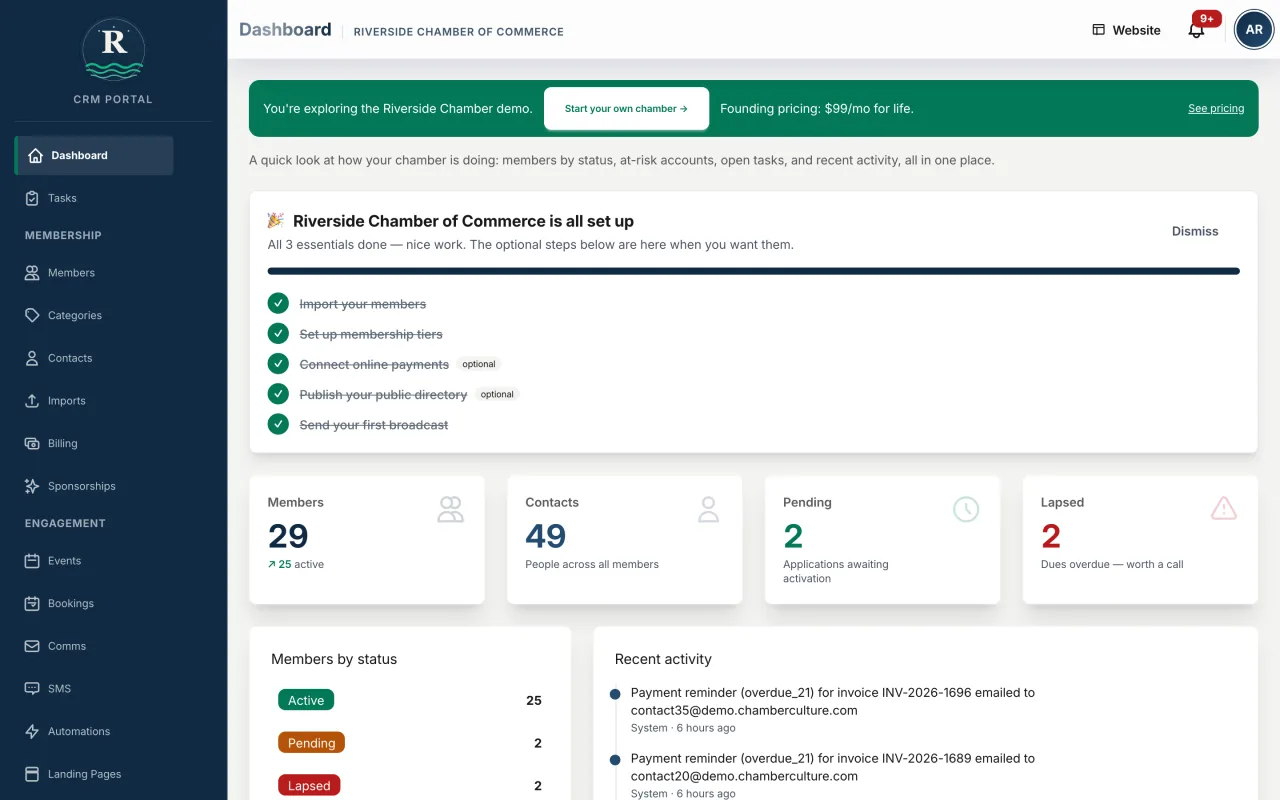1280x800 pixels.
Task: Click the Lapsed card warning triangle icon
Action: (1224, 509)
